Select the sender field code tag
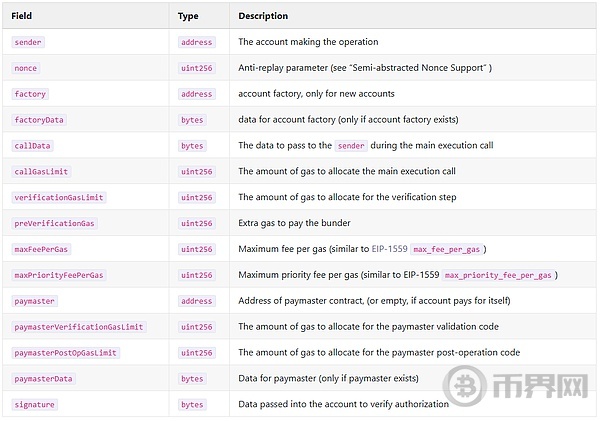Screen dimensions: 600x421 click(x=28, y=42)
